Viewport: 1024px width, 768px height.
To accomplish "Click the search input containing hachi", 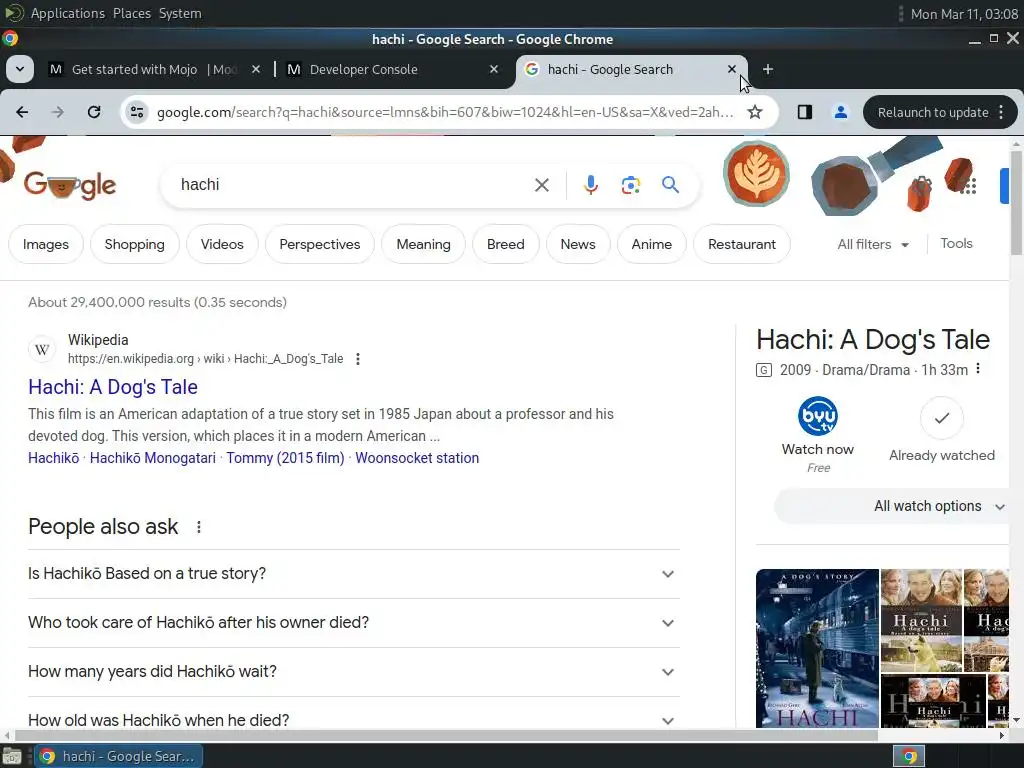I will point(353,185).
